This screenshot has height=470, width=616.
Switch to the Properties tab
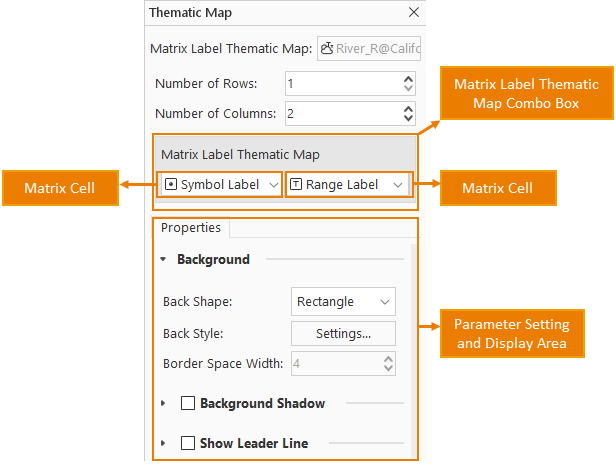coord(191,228)
